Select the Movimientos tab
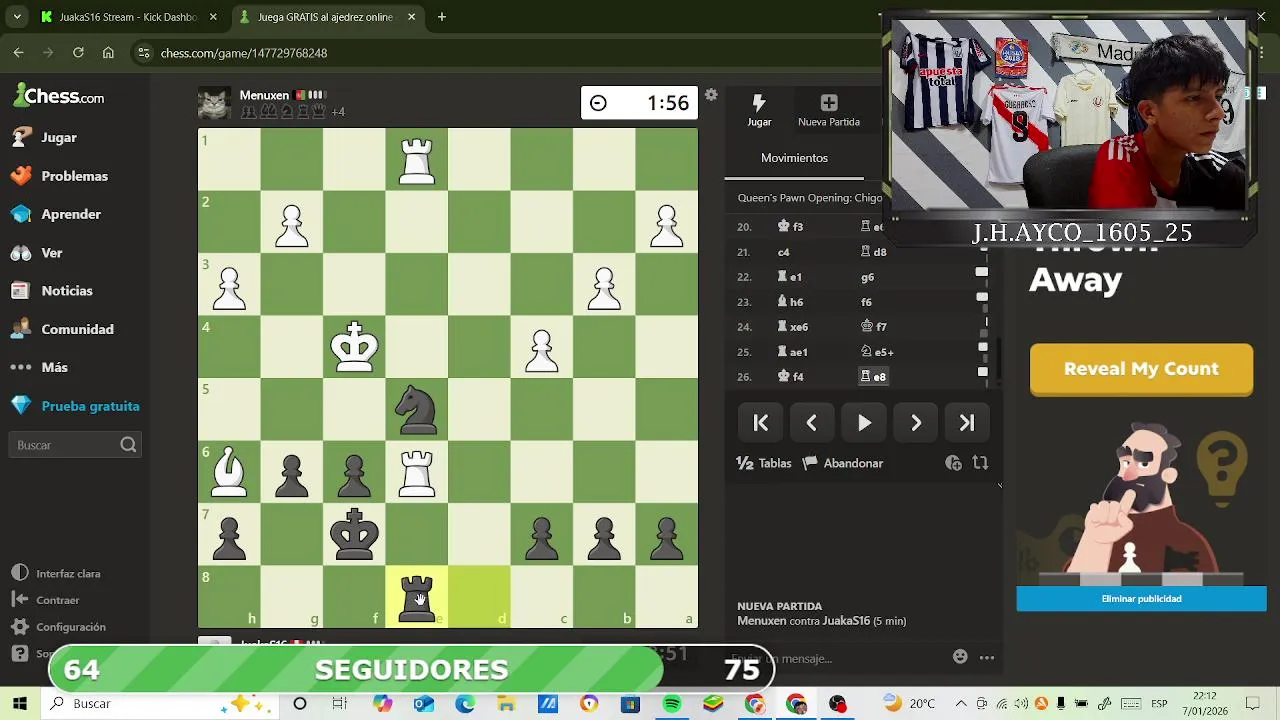This screenshot has height=720, width=1280. (x=794, y=158)
